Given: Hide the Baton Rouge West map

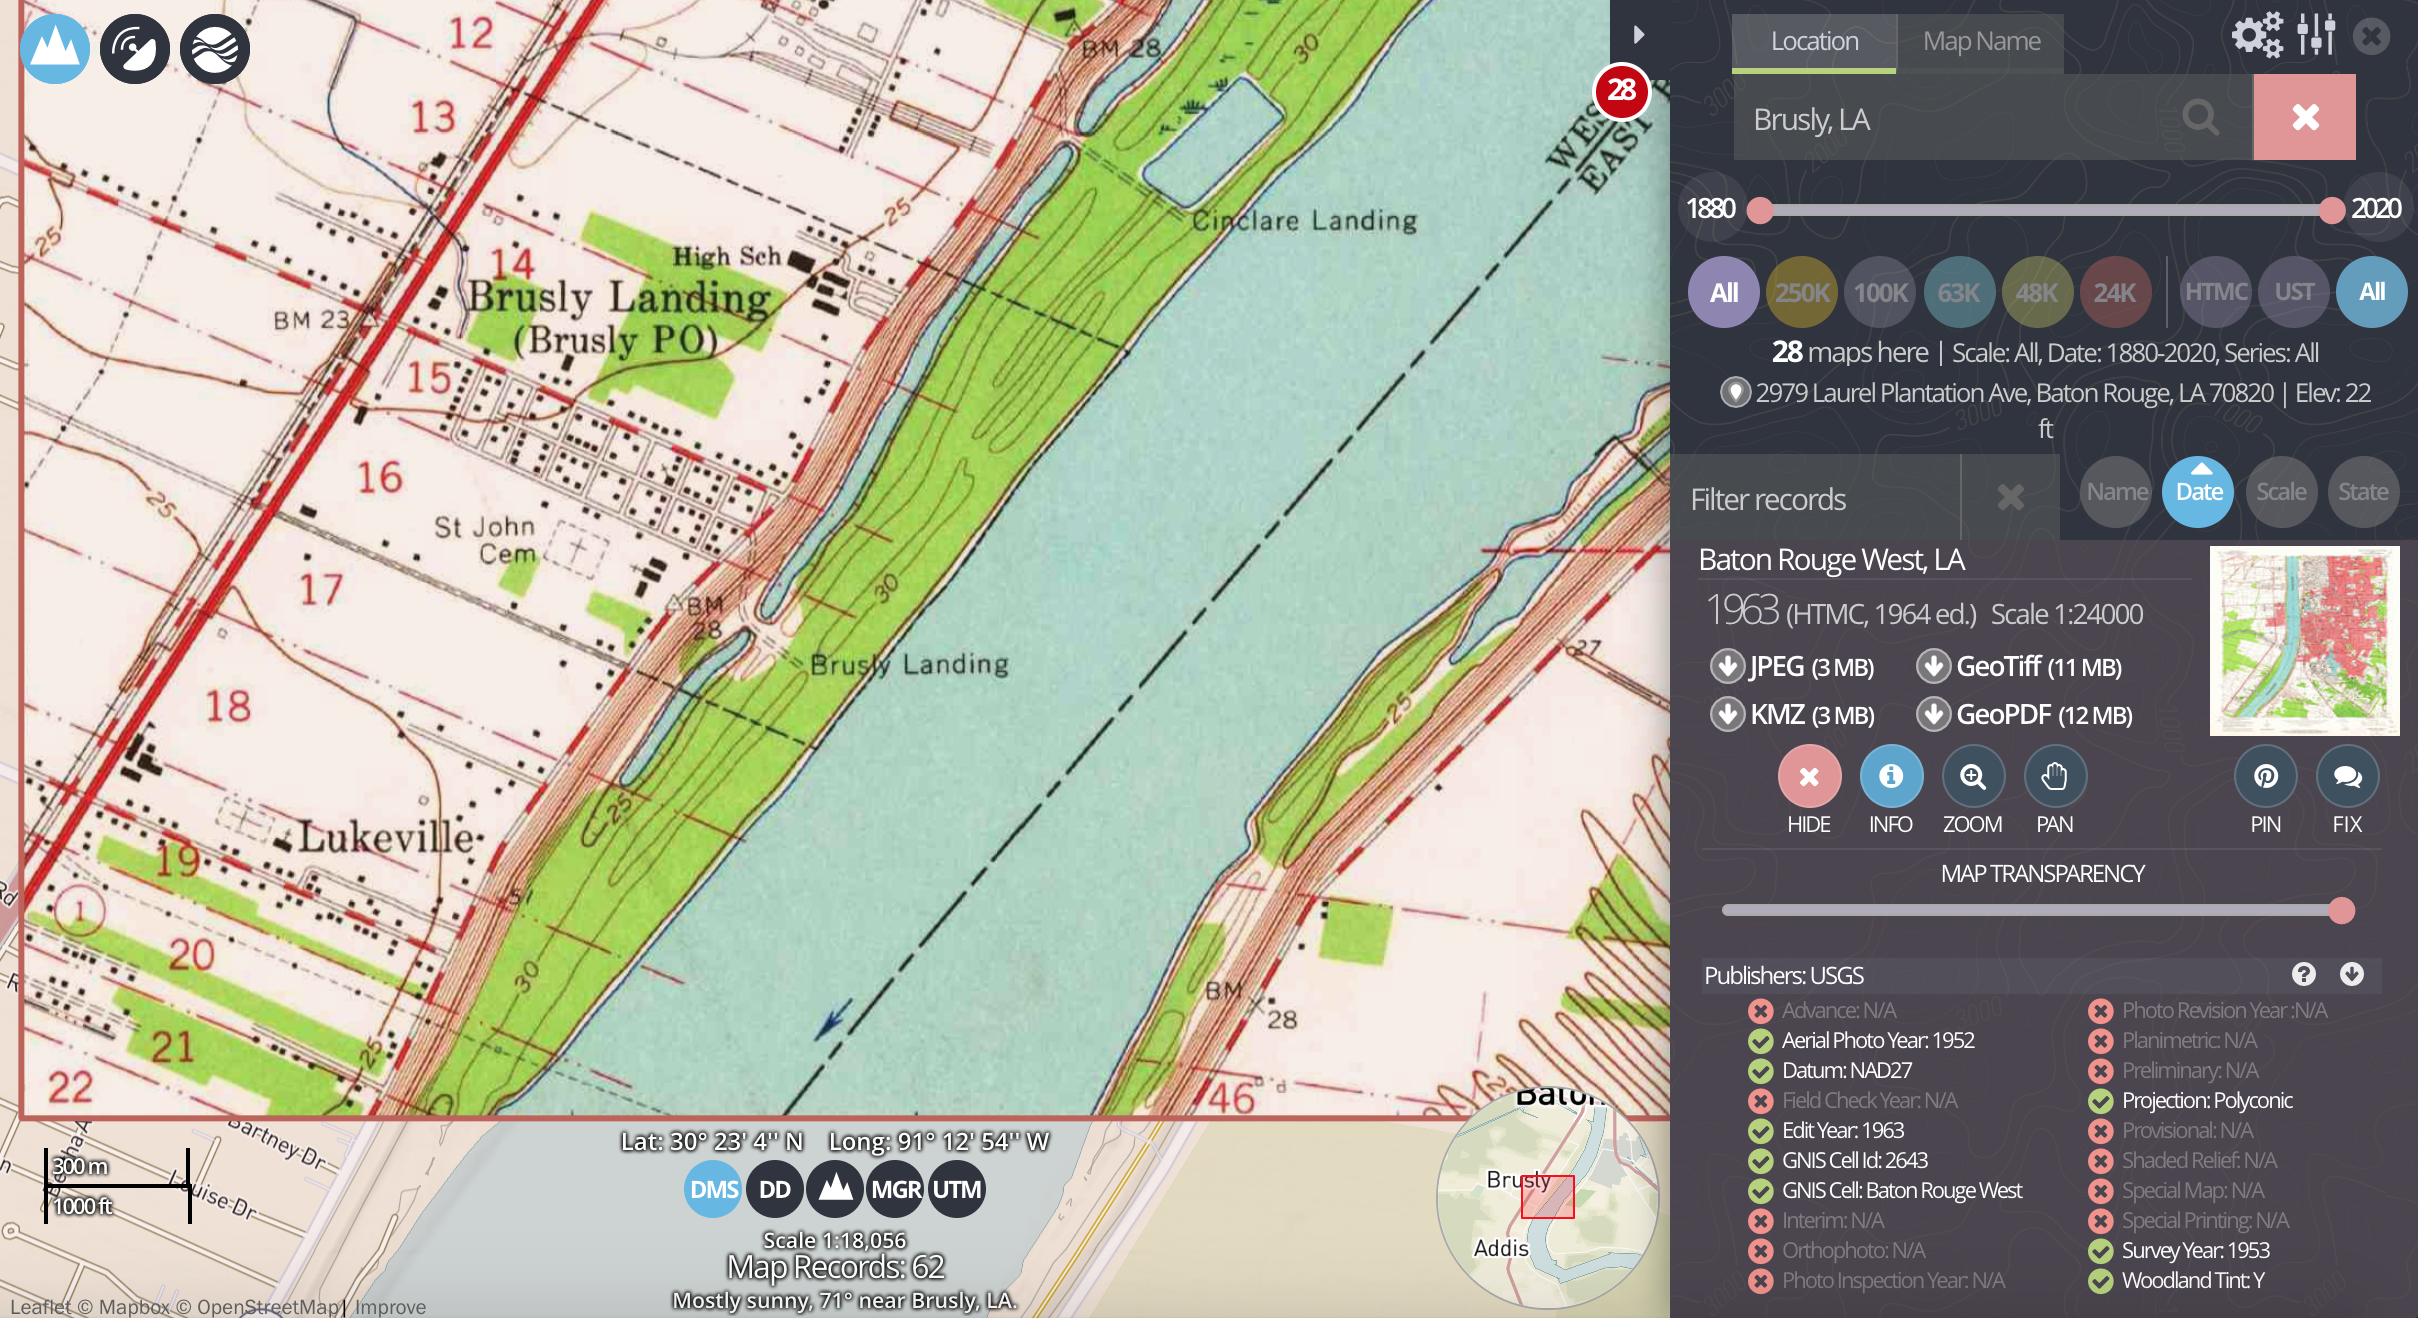Looking at the screenshot, I should 1808,777.
